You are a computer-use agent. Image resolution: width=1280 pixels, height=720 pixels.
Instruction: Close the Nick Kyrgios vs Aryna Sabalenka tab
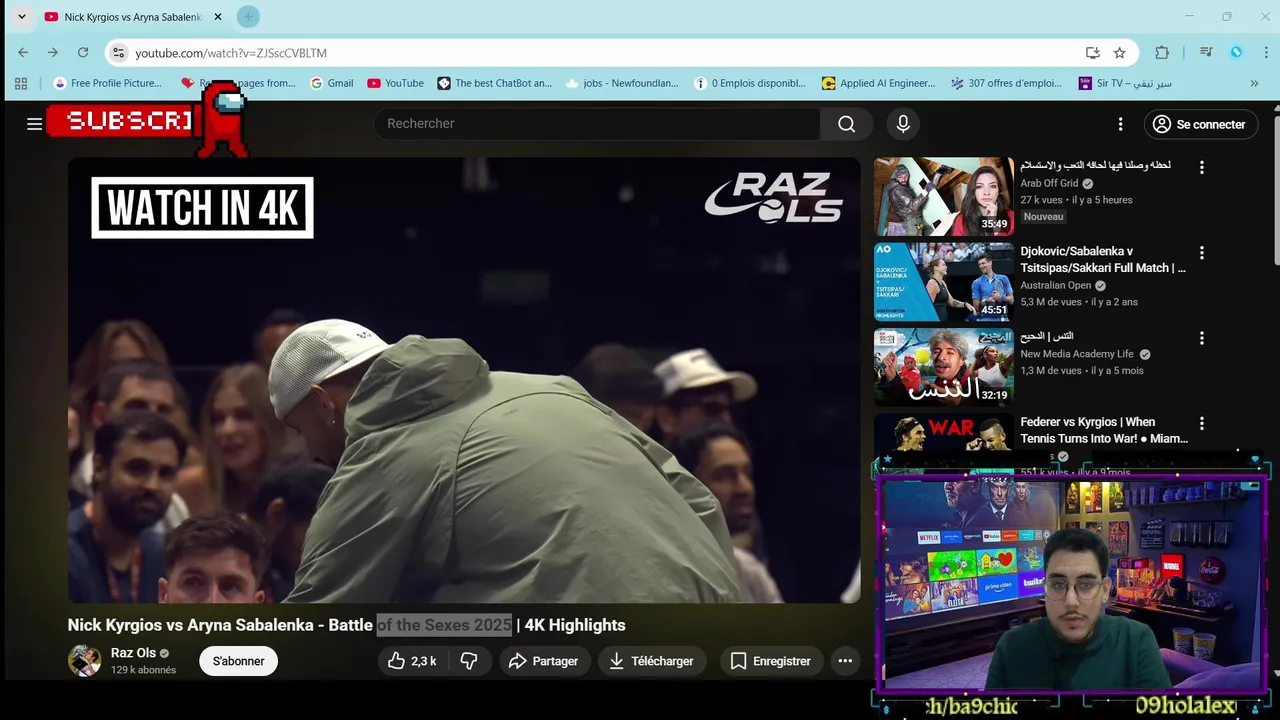click(218, 17)
